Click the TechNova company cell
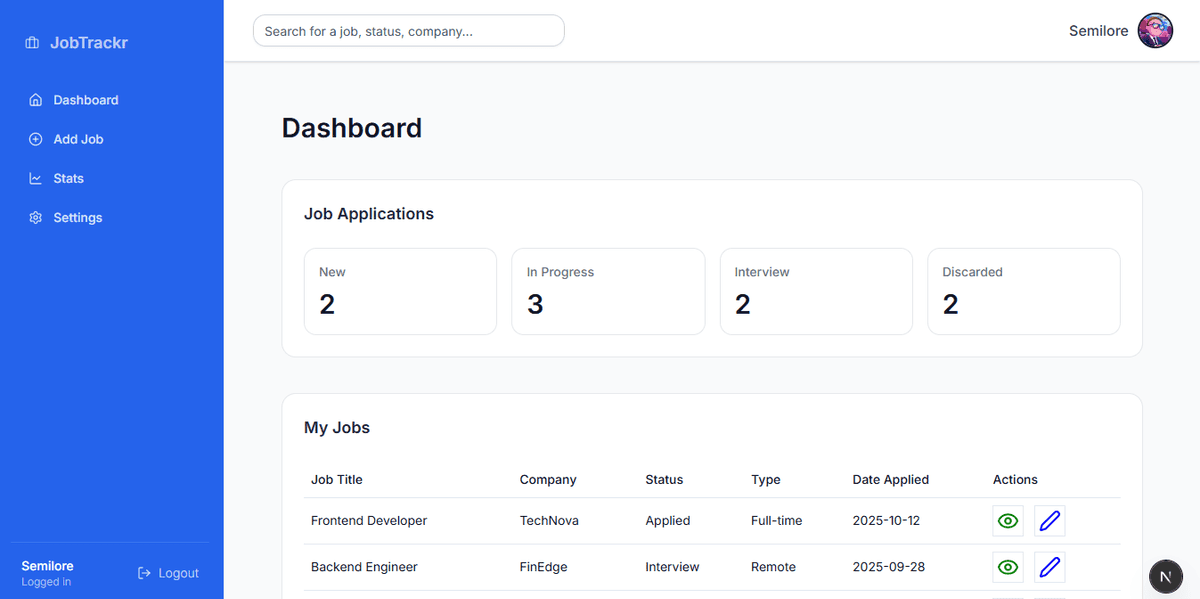The width and height of the screenshot is (1200, 599). coord(549,521)
